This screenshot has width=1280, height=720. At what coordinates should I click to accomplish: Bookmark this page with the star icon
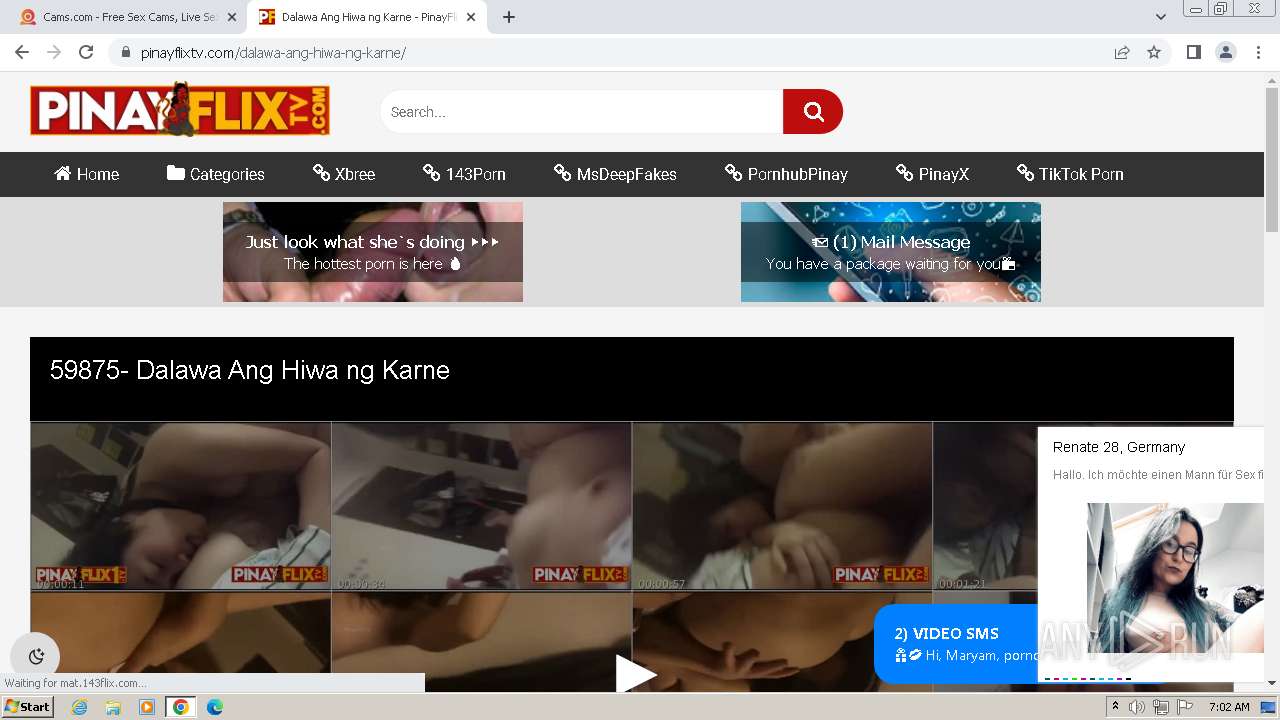[1154, 52]
